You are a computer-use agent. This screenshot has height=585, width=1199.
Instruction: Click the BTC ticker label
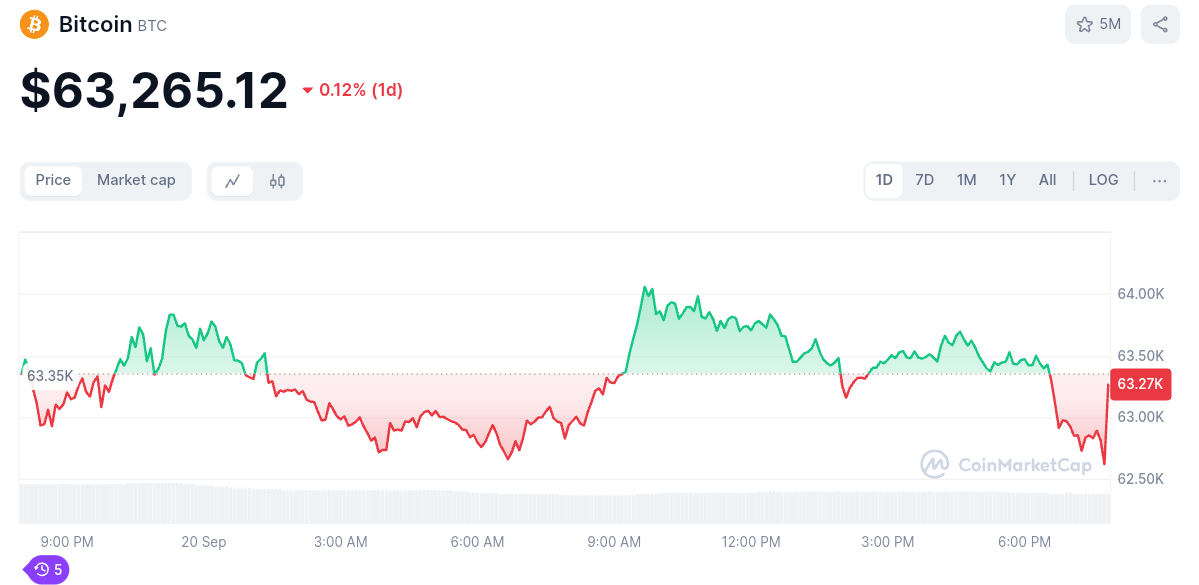[150, 25]
